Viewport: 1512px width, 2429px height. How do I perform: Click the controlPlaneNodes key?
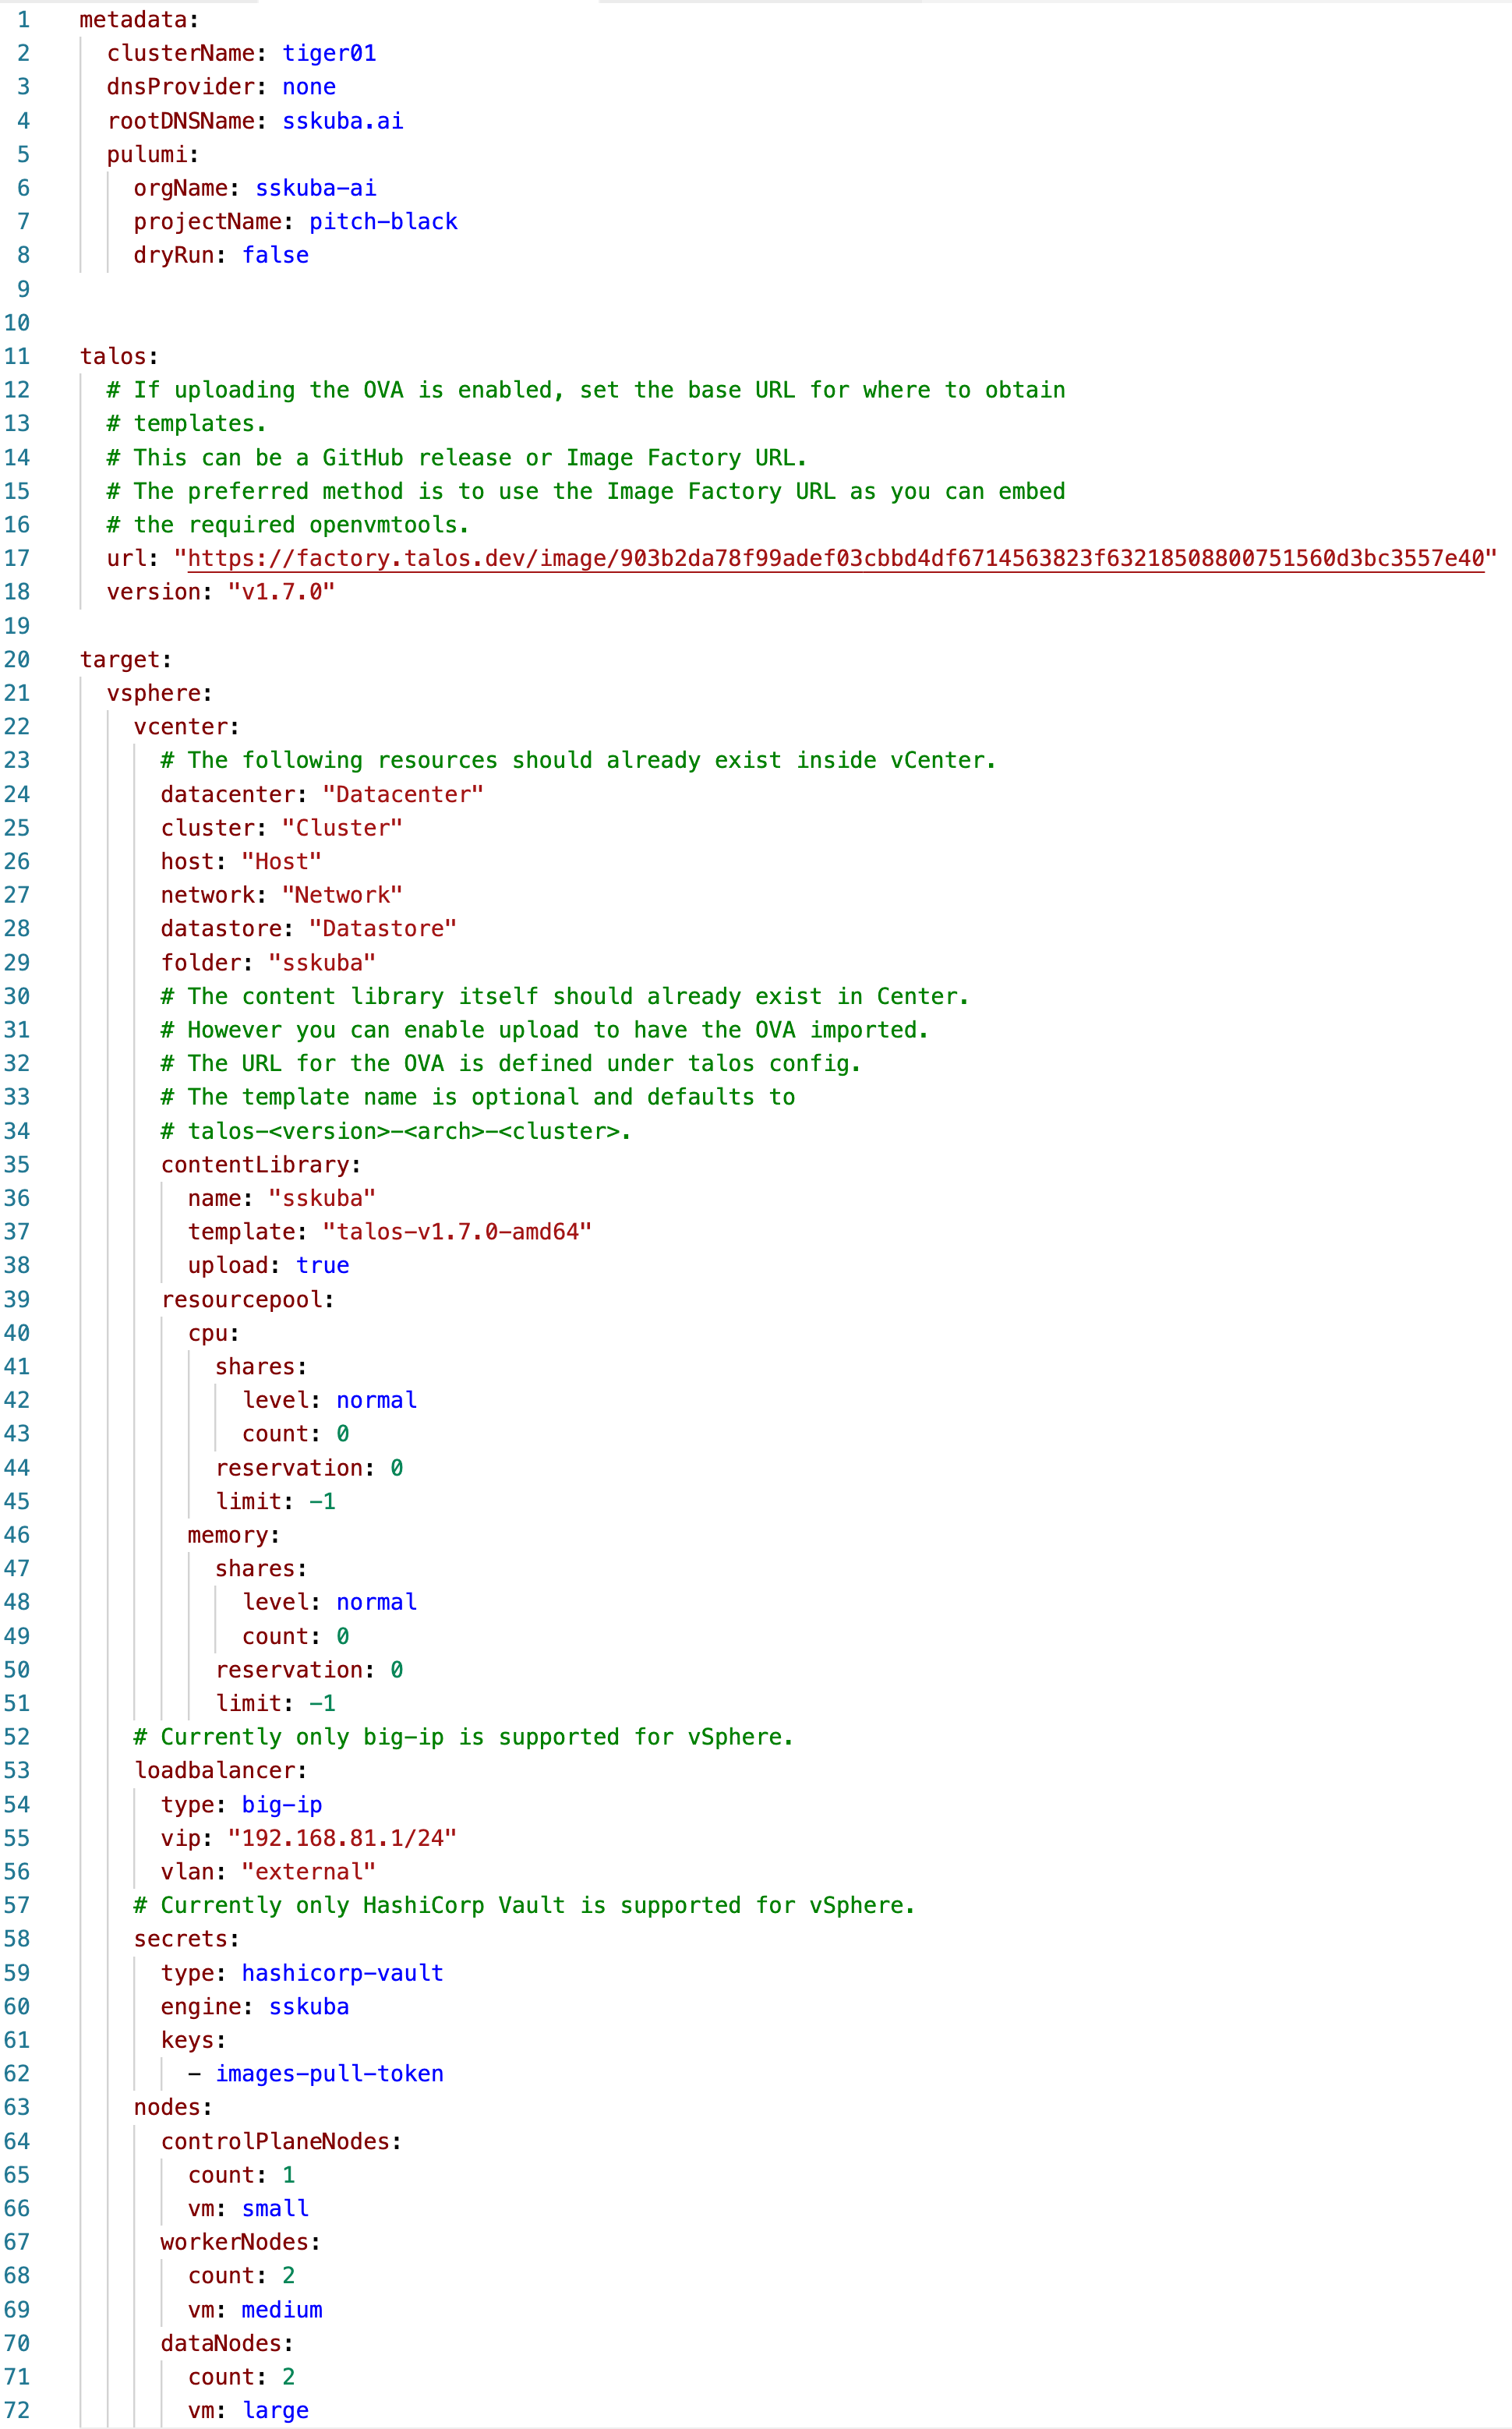(x=275, y=2141)
